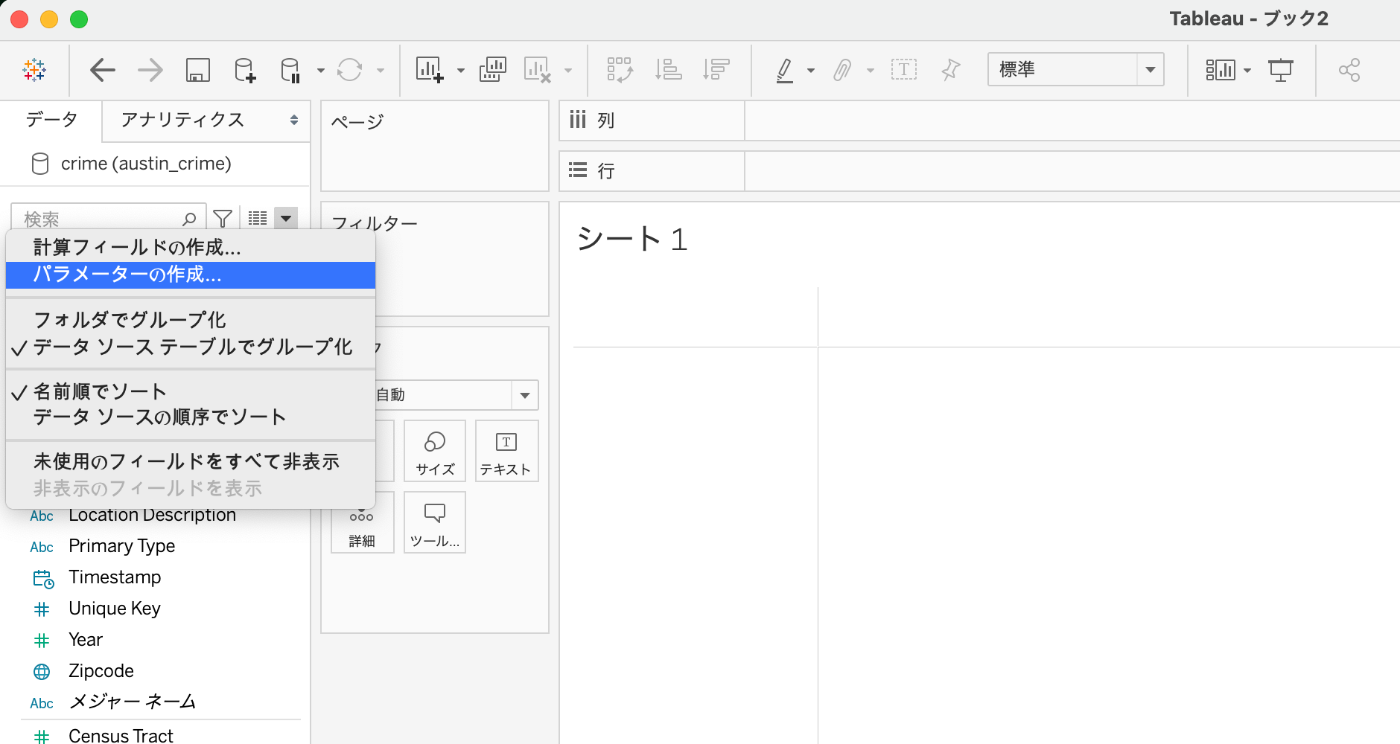Sort ascending toolbar icon

pyautogui.click(x=668, y=70)
